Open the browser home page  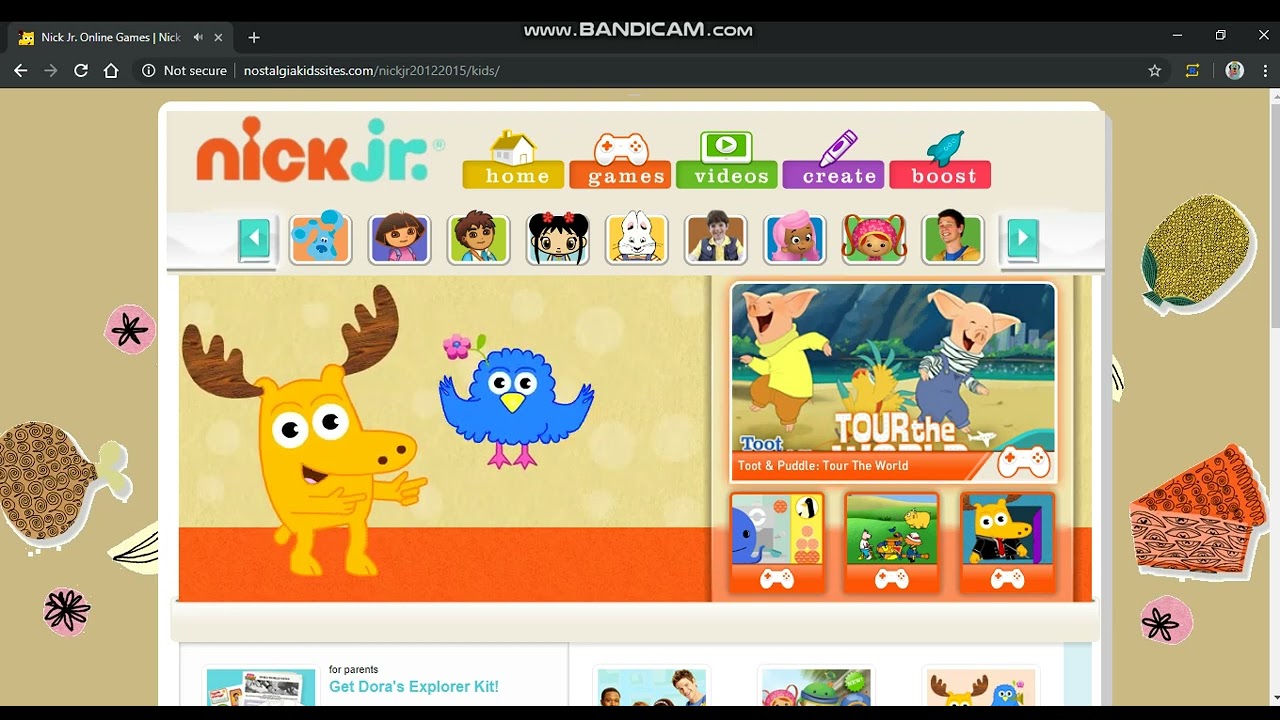(x=111, y=71)
